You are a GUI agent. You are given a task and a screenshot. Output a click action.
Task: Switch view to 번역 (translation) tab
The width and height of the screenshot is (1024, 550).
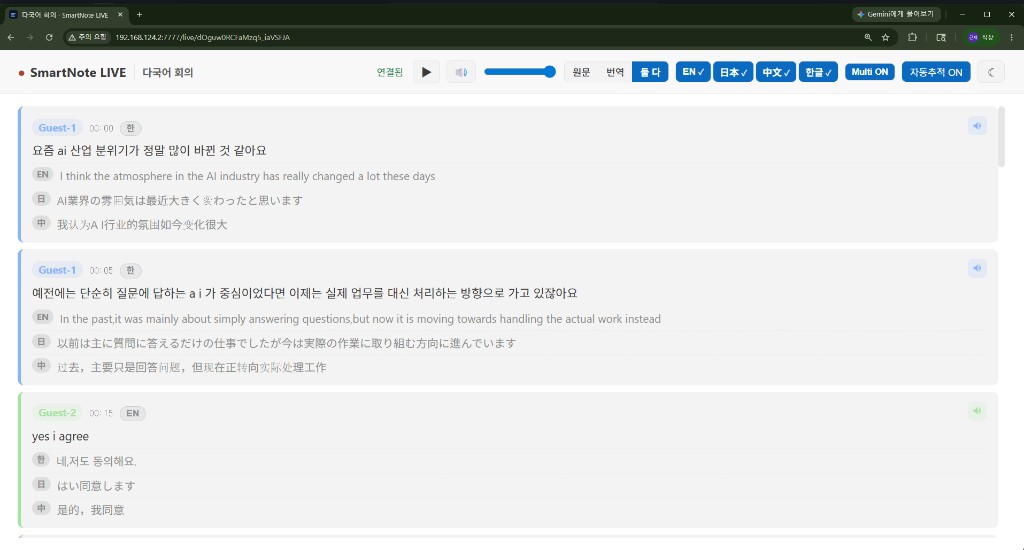click(615, 72)
